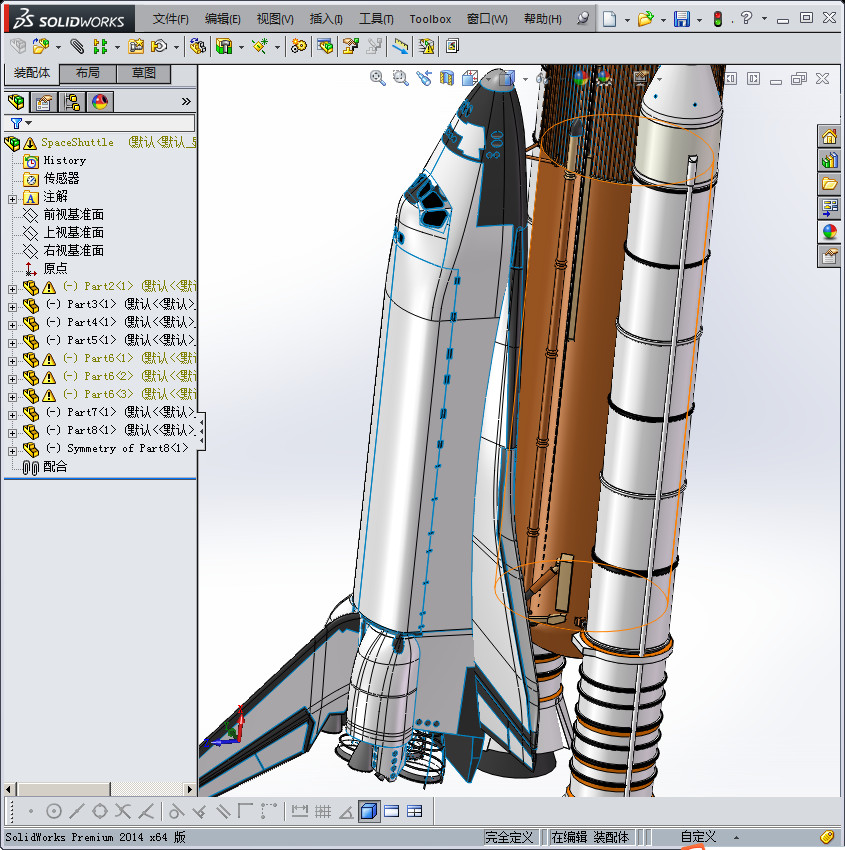Expand the Part7<1> tree node
The image size is (845, 850).
pyautogui.click(x=12, y=415)
